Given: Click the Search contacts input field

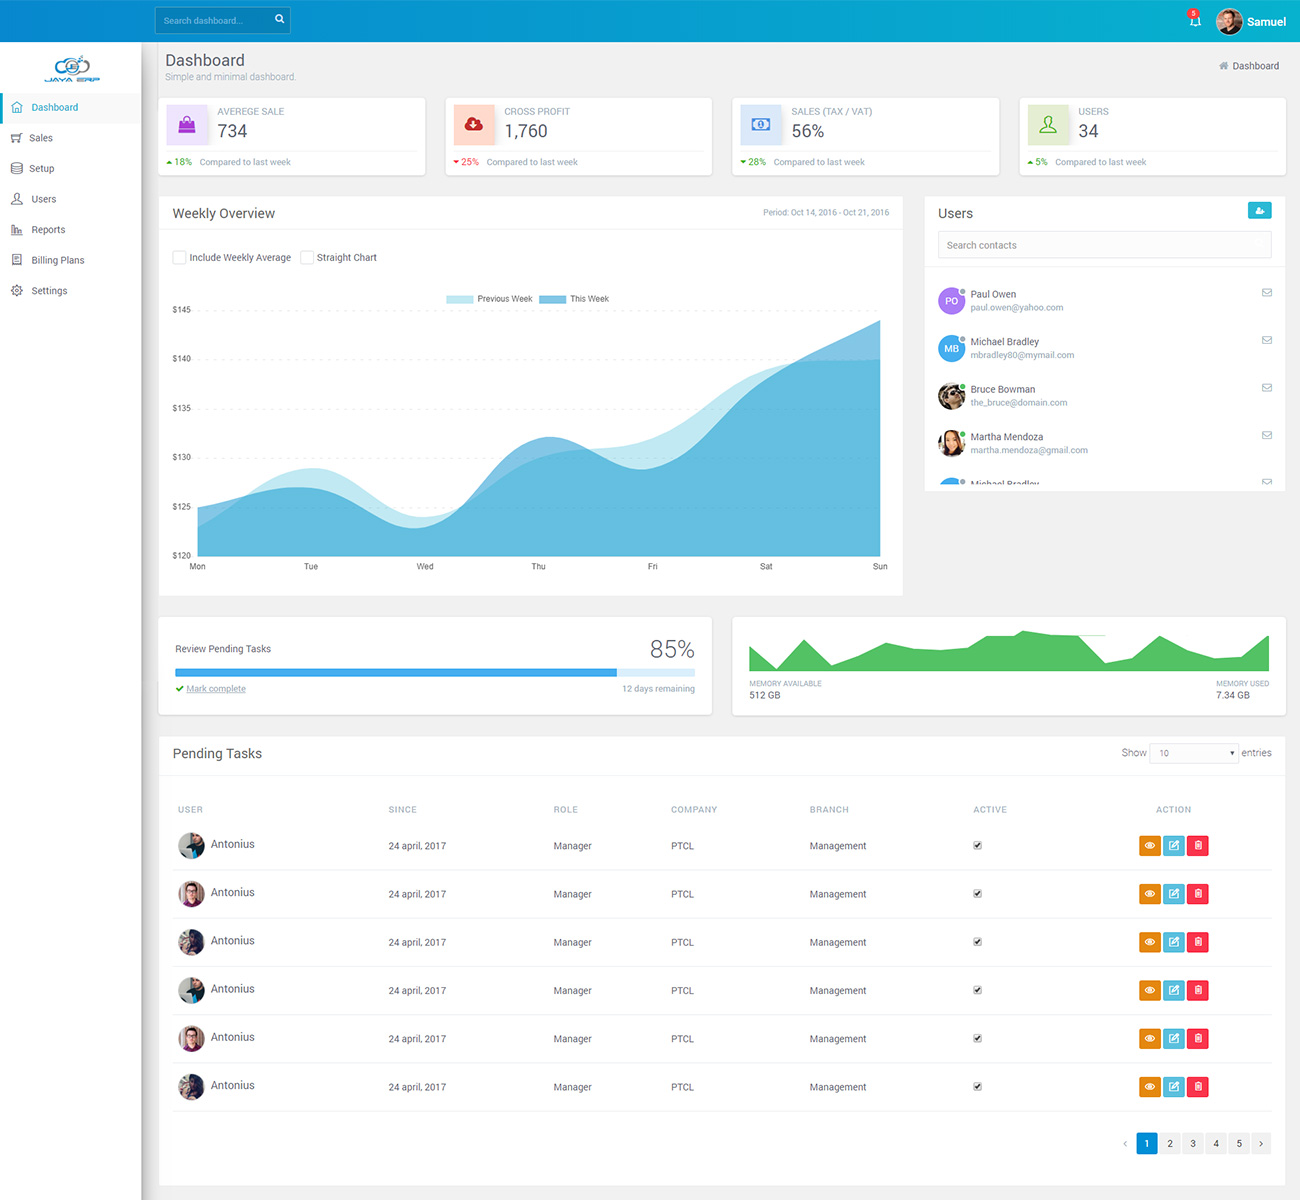Looking at the screenshot, I should click(1104, 245).
